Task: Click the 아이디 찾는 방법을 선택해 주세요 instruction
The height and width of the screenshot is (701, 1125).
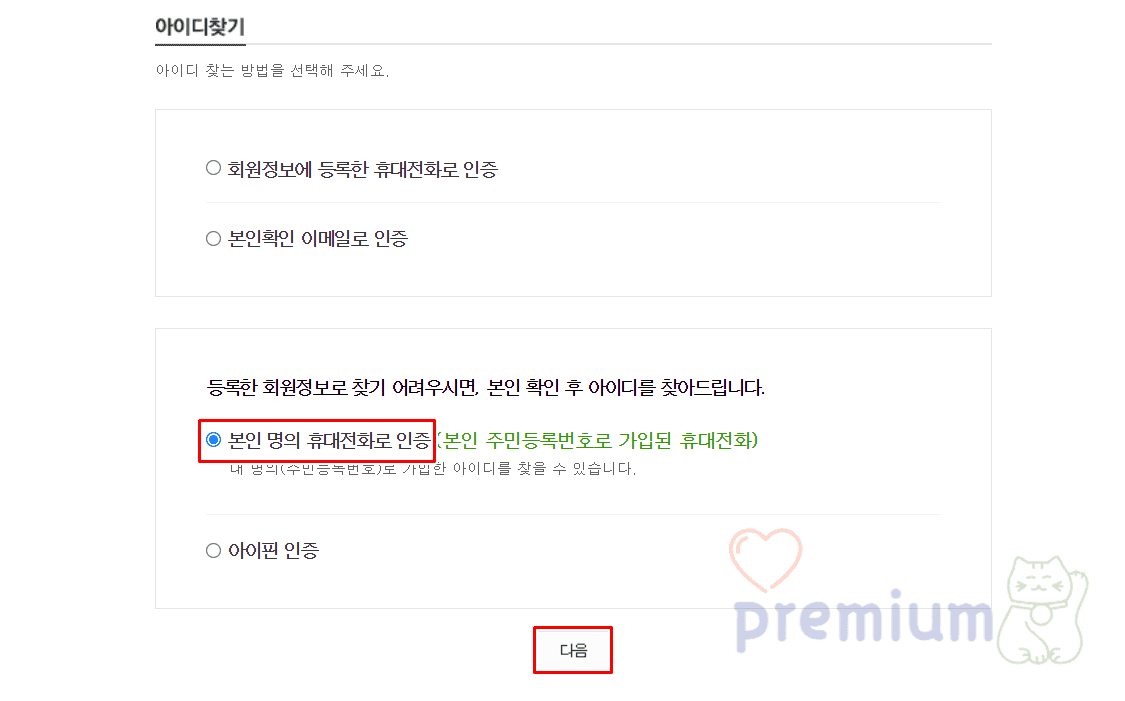Action: pos(272,70)
